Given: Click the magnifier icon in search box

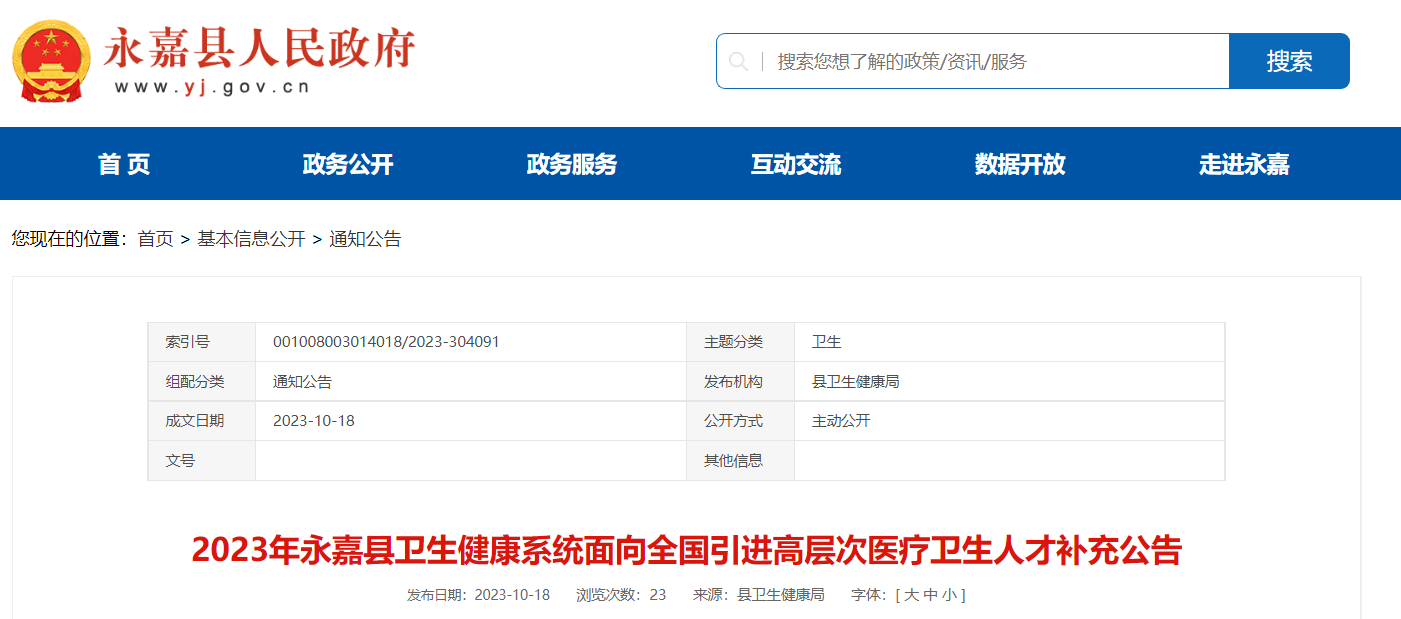Looking at the screenshot, I should (x=738, y=62).
